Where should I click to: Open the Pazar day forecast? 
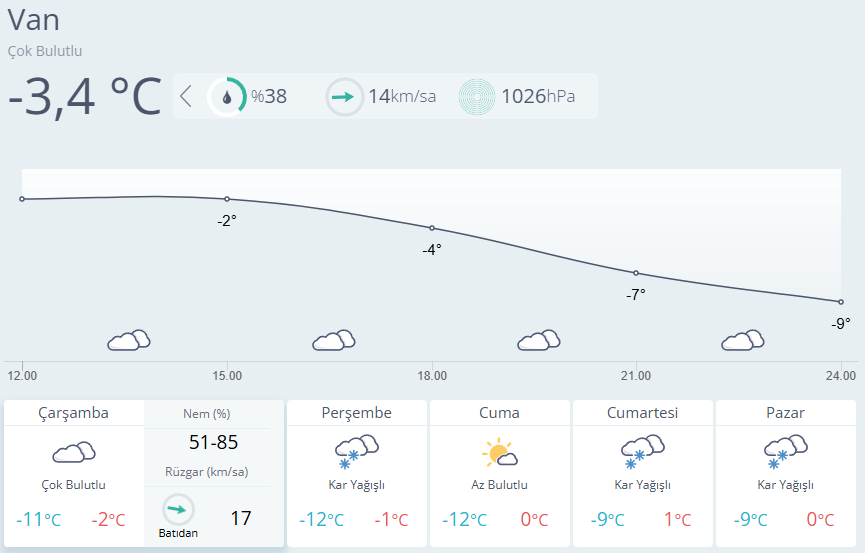(x=785, y=473)
